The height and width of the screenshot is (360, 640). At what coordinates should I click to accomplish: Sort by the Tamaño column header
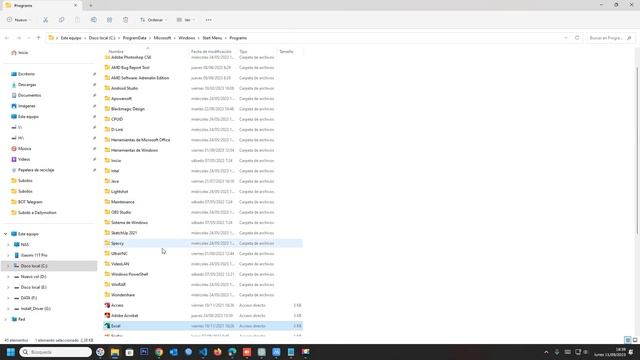point(286,51)
